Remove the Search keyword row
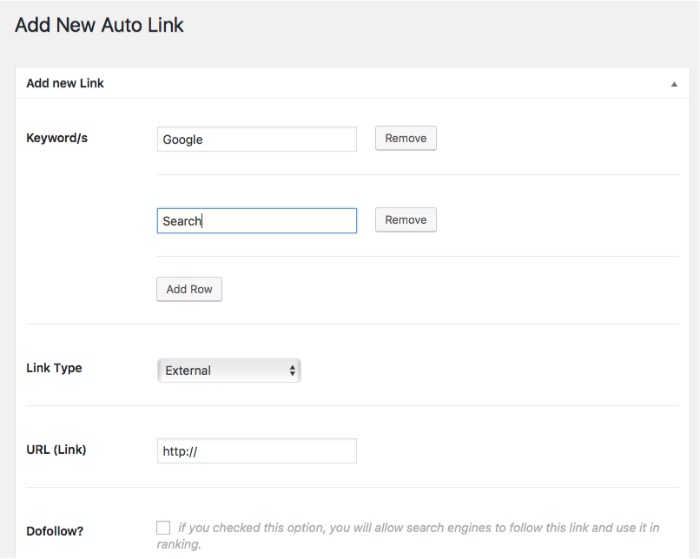This screenshot has height=559, width=700. pos(405,219)
